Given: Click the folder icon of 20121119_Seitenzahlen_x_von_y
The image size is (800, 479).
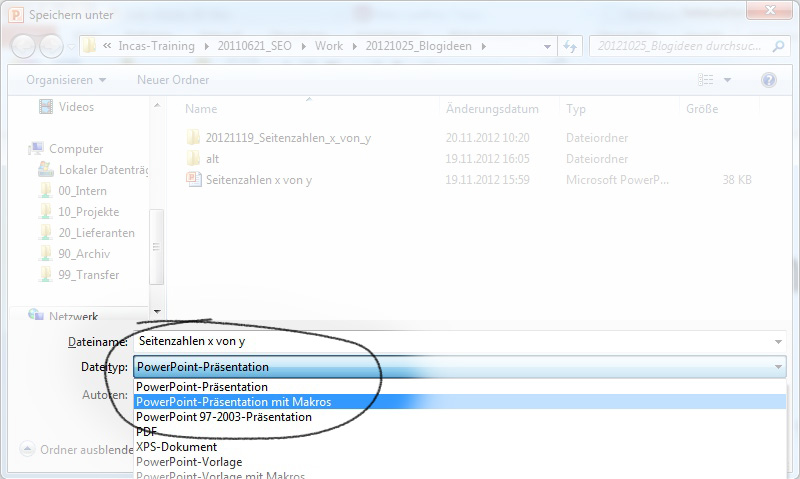Looking at the screenshot, I should [193, 137].
